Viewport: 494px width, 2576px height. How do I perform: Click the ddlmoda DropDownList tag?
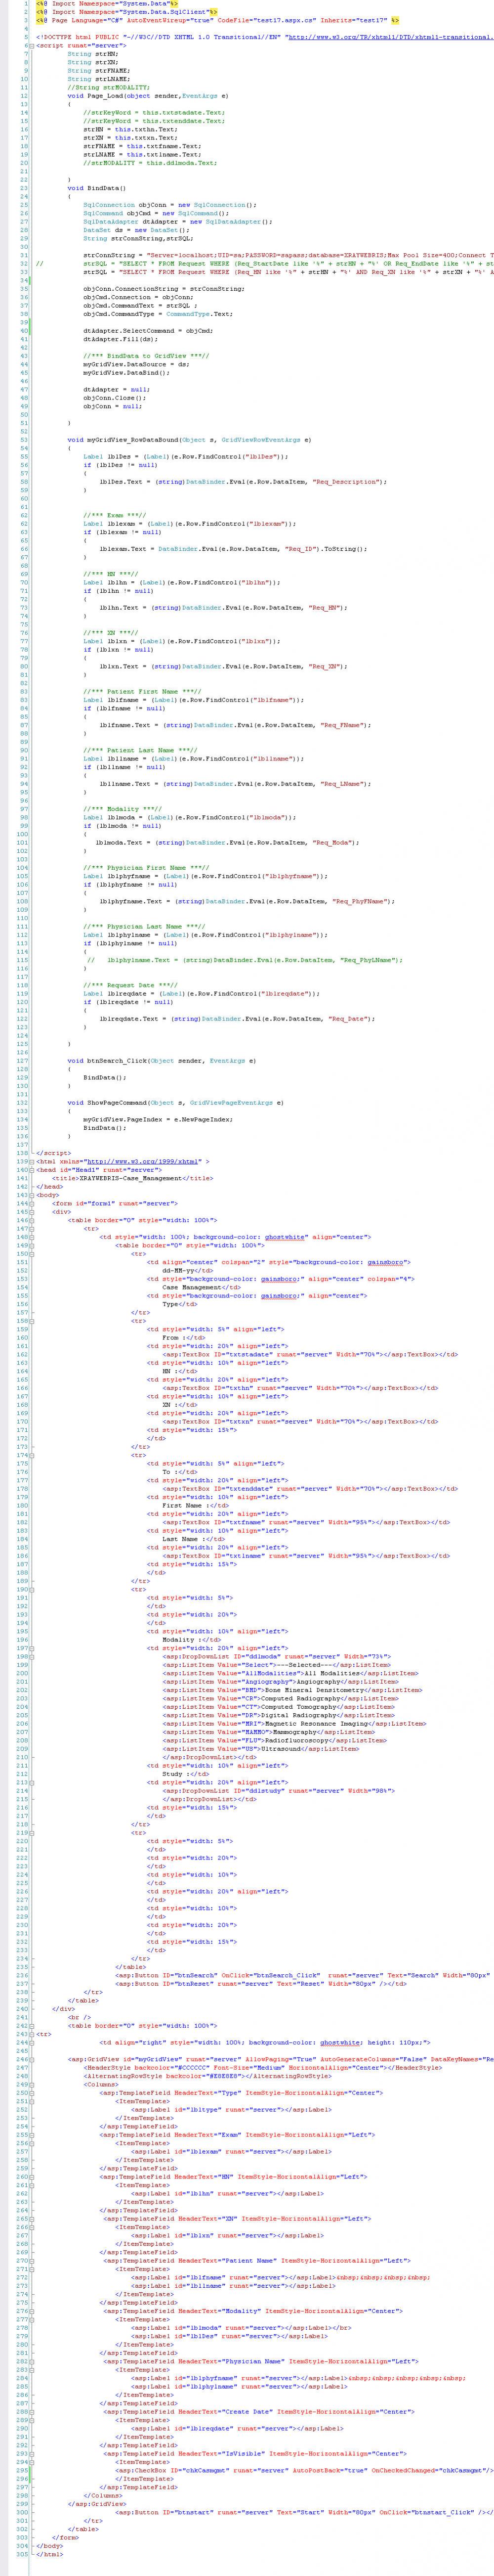tap(277, 1656)
